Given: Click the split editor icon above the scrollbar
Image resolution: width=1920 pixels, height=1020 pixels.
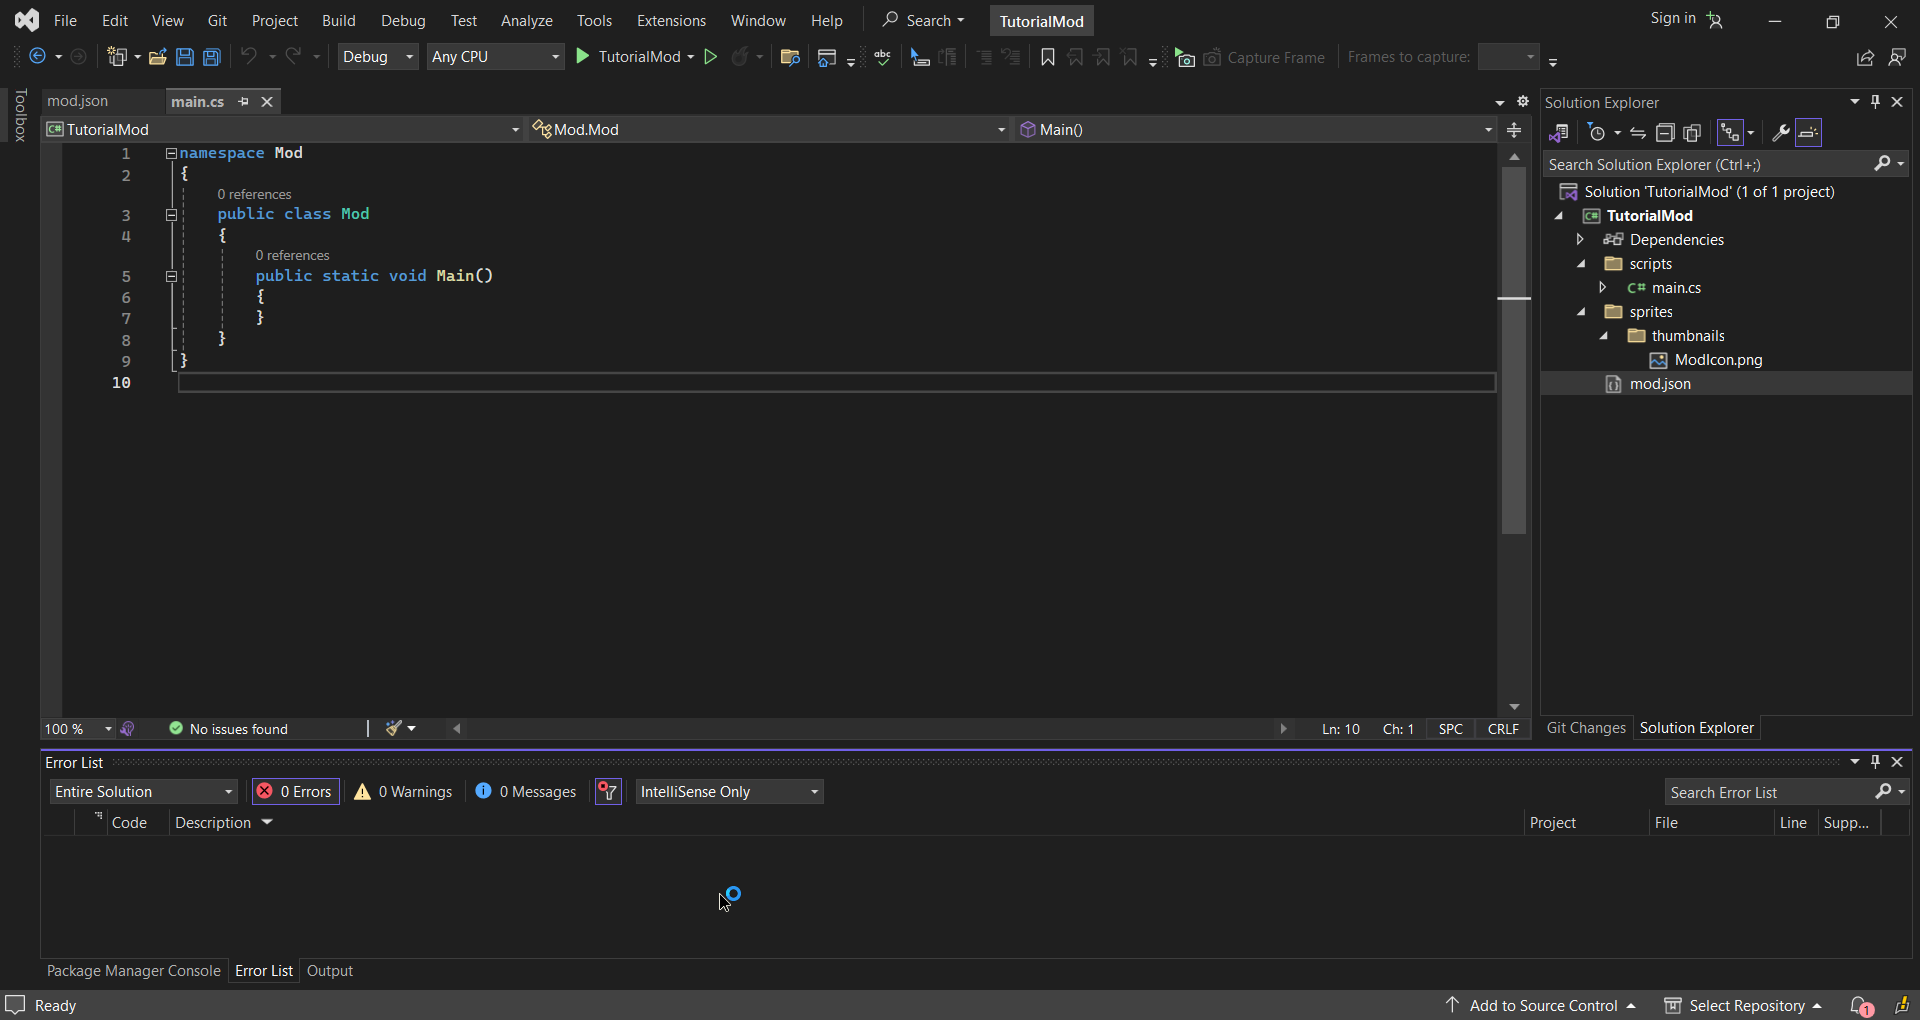Looking at the screenshot, I should click(1514, 130).
